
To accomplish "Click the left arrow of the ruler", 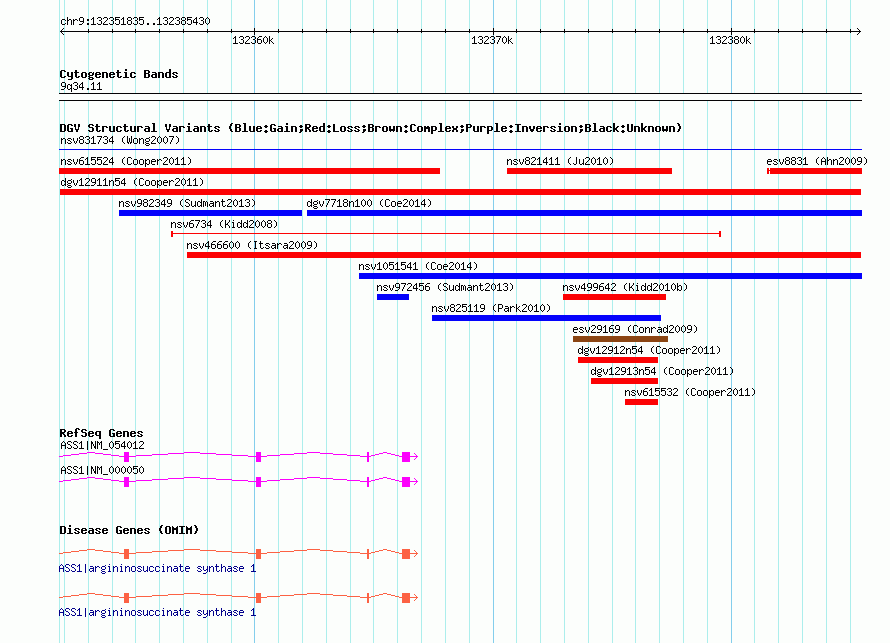I will (62, 32).
